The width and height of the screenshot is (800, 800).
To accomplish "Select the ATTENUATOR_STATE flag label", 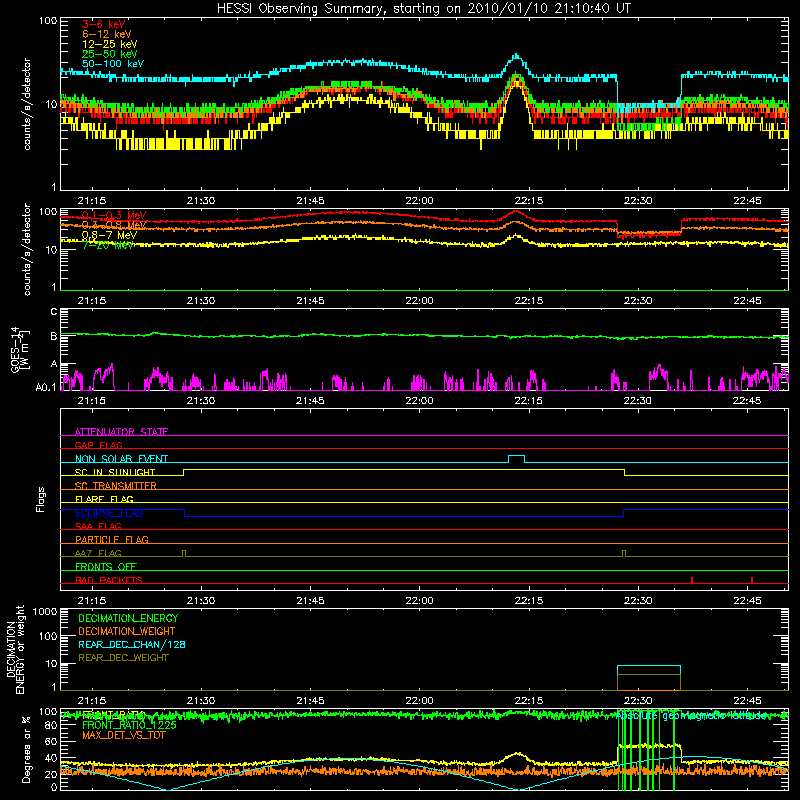I will (x=121, y=432).
